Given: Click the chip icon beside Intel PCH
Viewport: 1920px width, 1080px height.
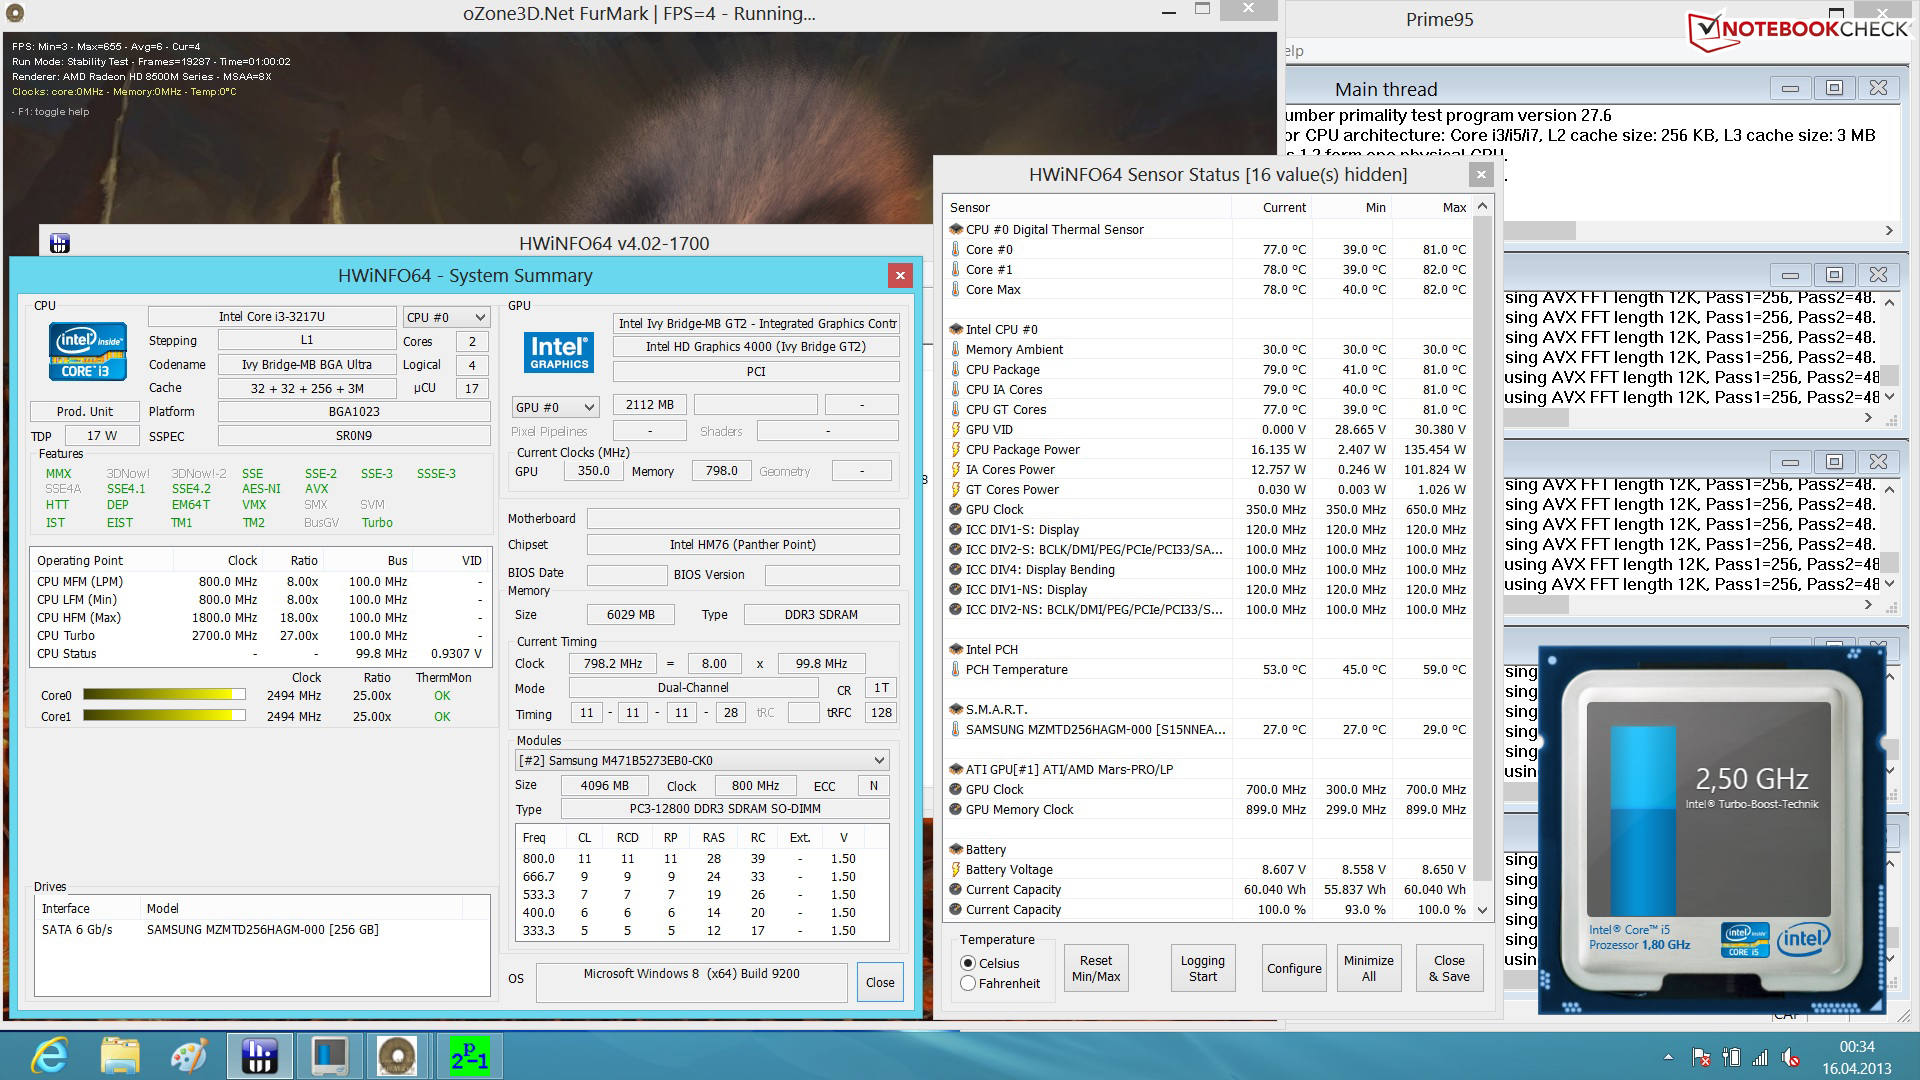Looking at the screenshot, I should 955,649.
